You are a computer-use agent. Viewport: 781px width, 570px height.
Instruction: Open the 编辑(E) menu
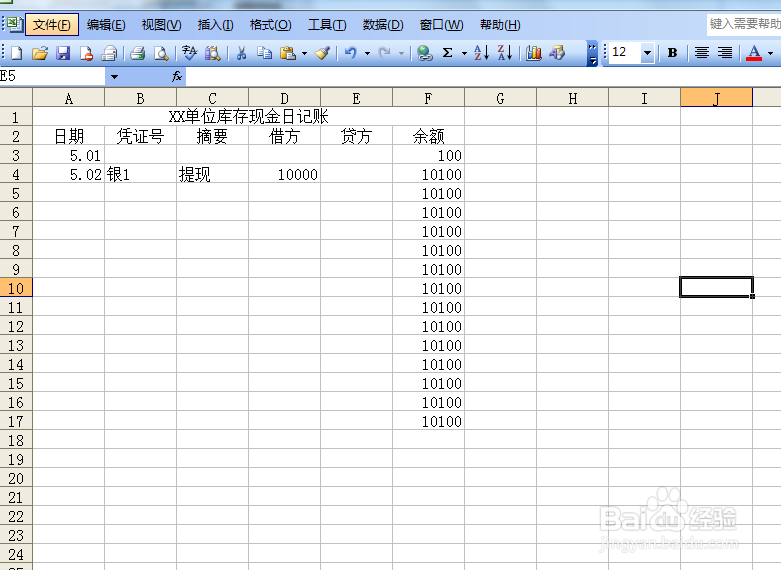(x=106, y=25)
